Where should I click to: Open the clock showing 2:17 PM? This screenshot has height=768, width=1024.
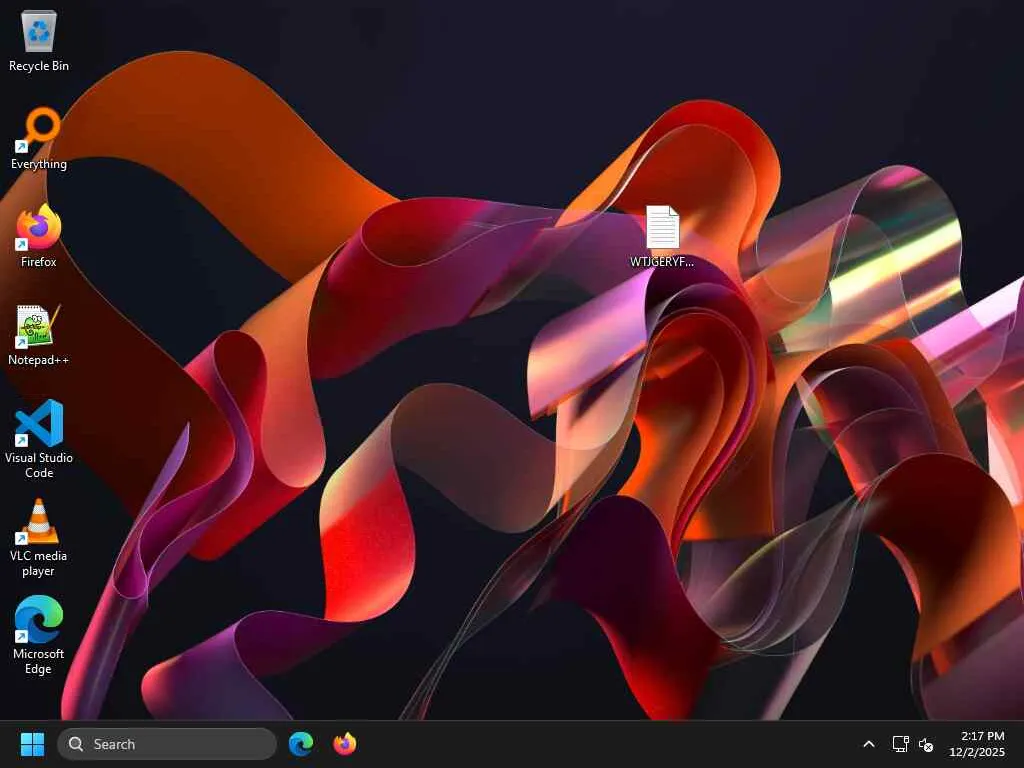(977, 744)
